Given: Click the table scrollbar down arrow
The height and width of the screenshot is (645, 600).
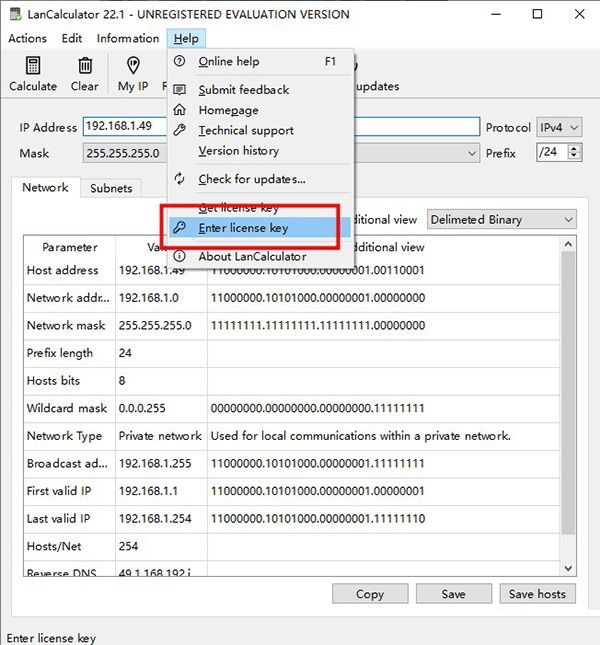Looking at the screenshot, I should (x=568, y=568).
